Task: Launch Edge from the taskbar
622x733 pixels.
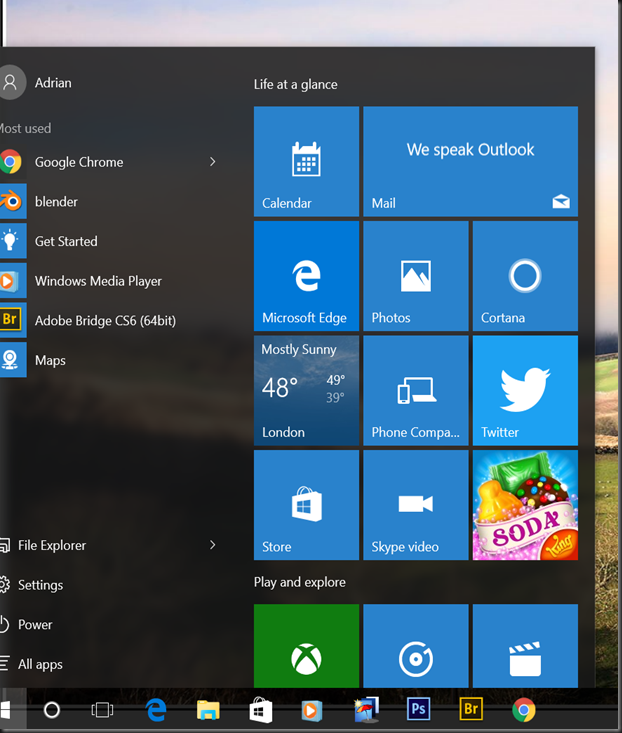Action: pyautogui.click(x=156, y=710)
